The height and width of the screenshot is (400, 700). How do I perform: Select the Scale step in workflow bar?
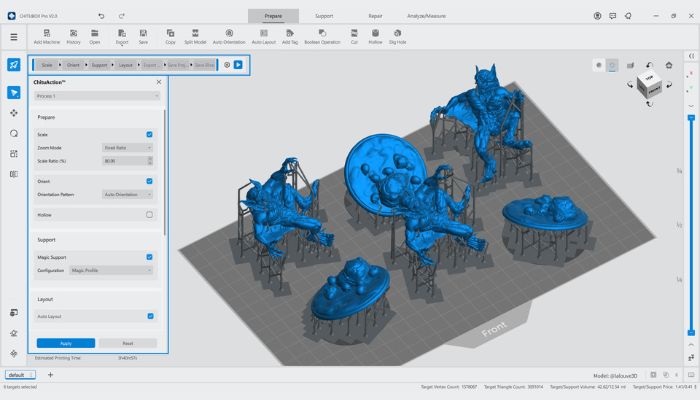coord(47,65)
